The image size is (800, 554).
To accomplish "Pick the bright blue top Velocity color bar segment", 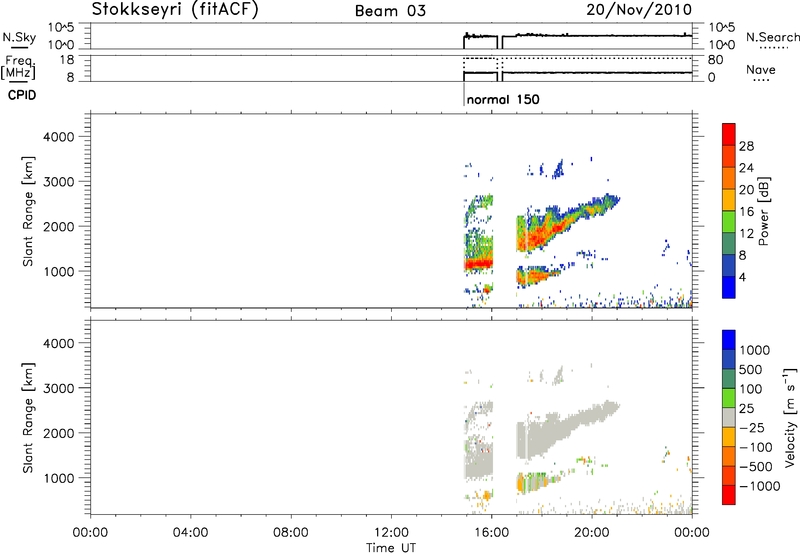I will [729, 340].
